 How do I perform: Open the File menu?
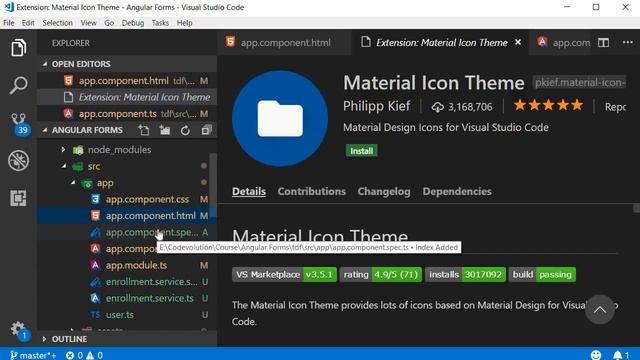click(9, 23)
